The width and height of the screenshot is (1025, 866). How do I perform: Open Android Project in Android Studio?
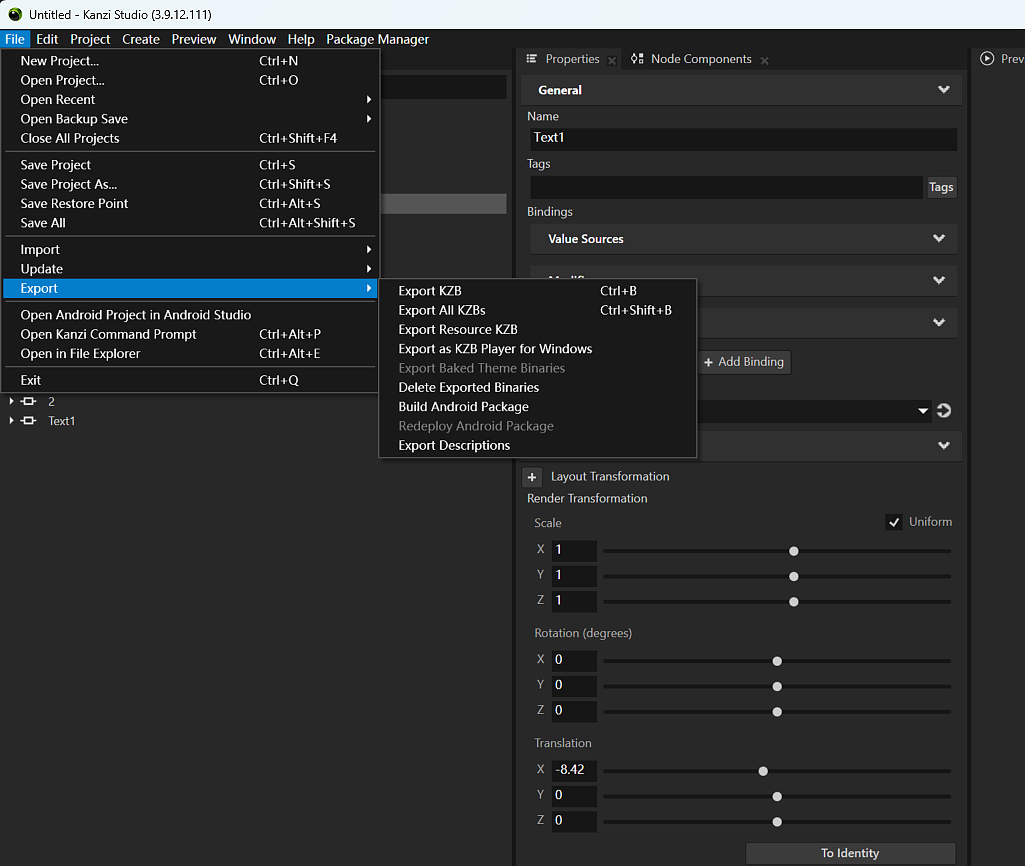[x=190, y=315]
